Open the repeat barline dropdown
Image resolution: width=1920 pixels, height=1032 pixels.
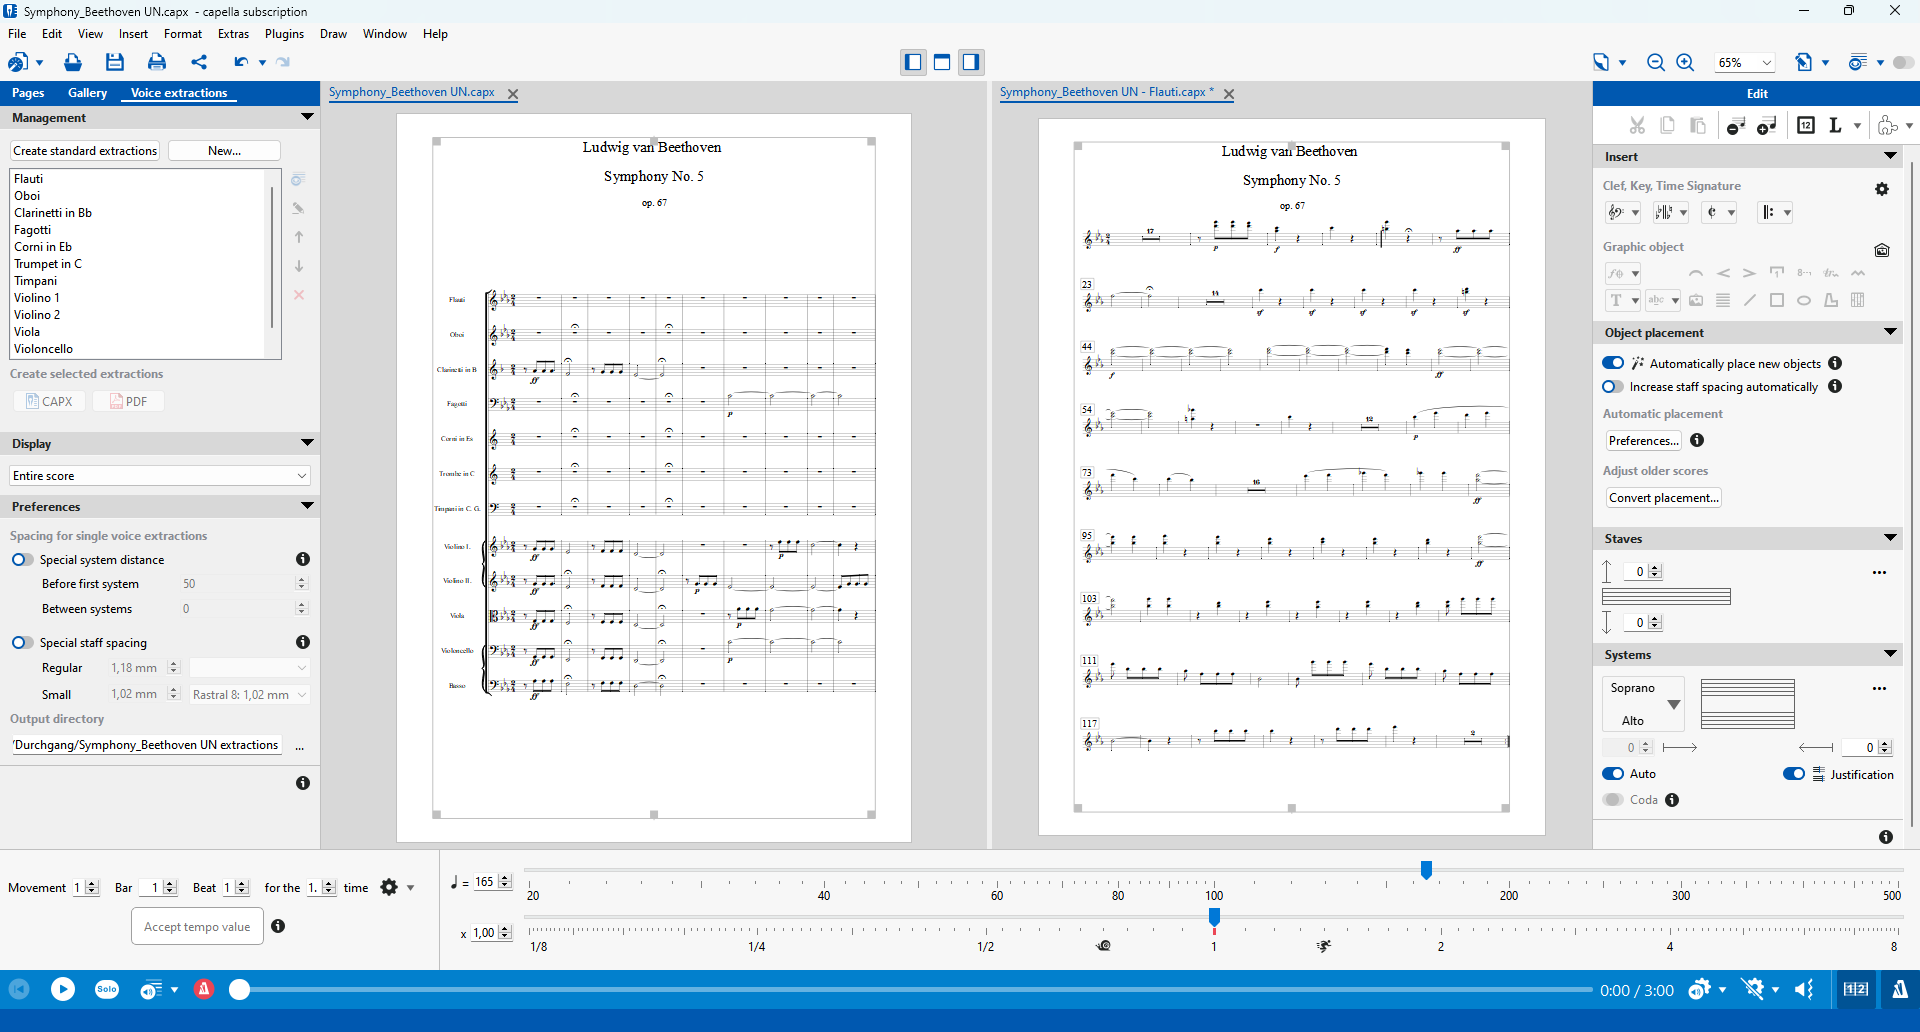(1776, 212)
